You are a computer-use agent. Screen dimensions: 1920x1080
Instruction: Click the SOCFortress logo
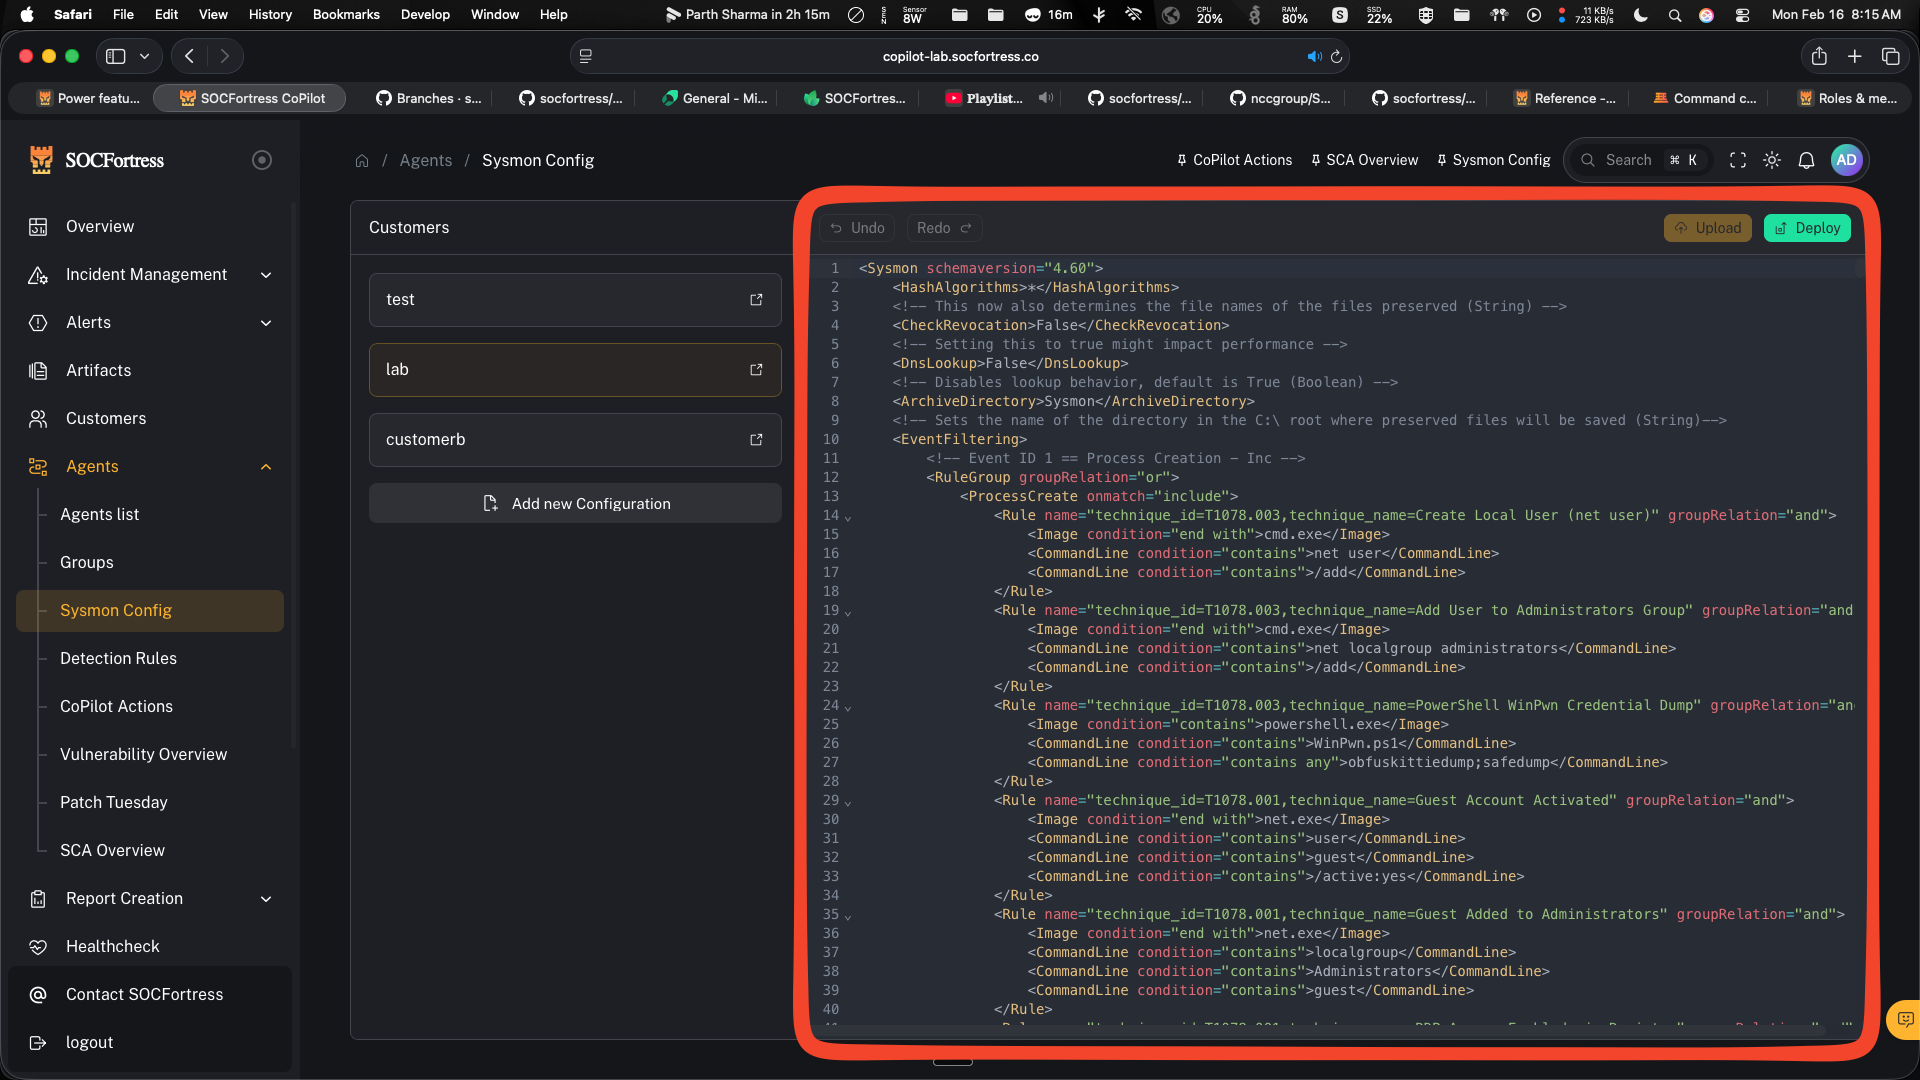(x=41, y=160)
